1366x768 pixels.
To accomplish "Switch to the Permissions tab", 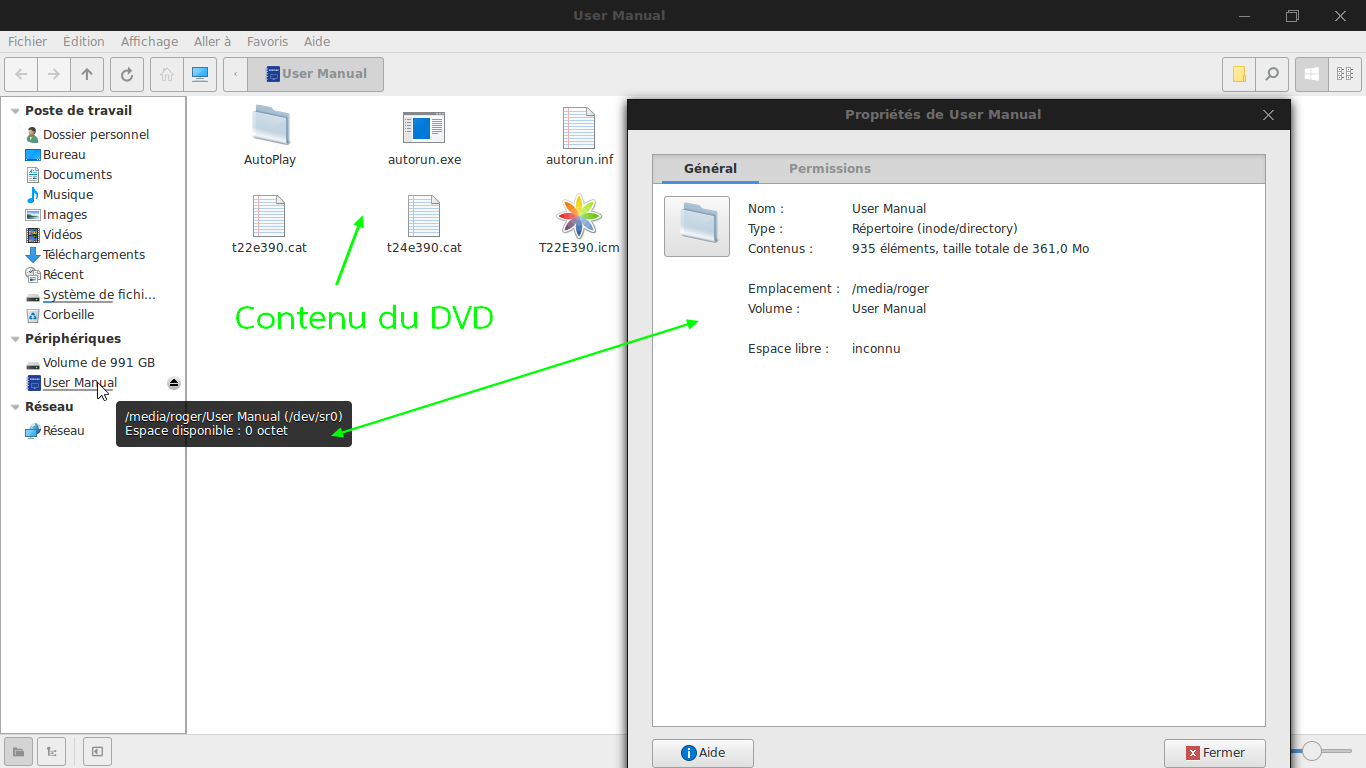I will (x=829, y=169).
